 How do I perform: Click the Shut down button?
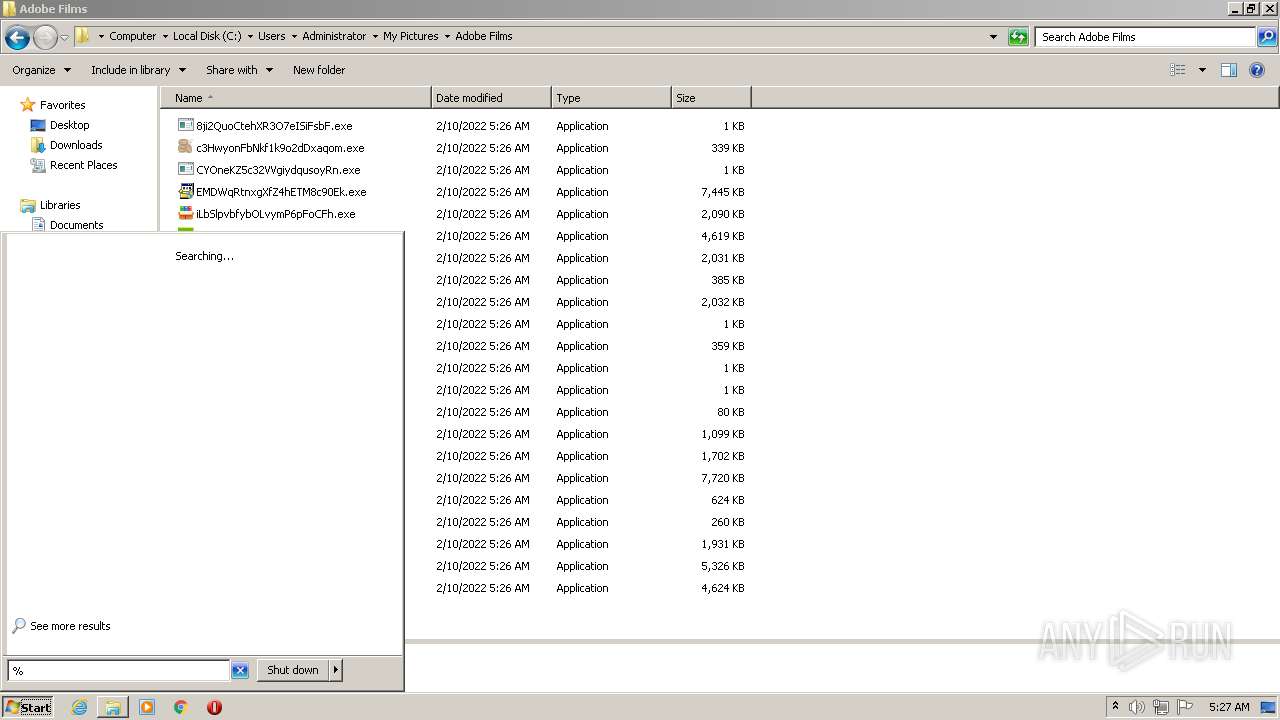coord(293,670)
